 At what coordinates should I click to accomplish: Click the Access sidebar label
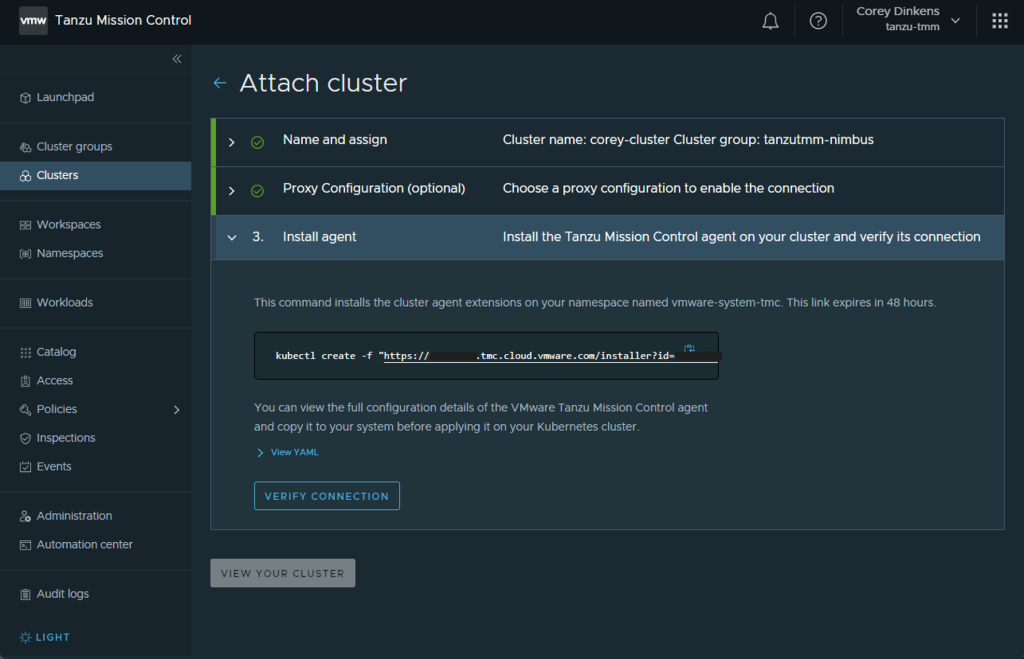[x=55, y=380]
